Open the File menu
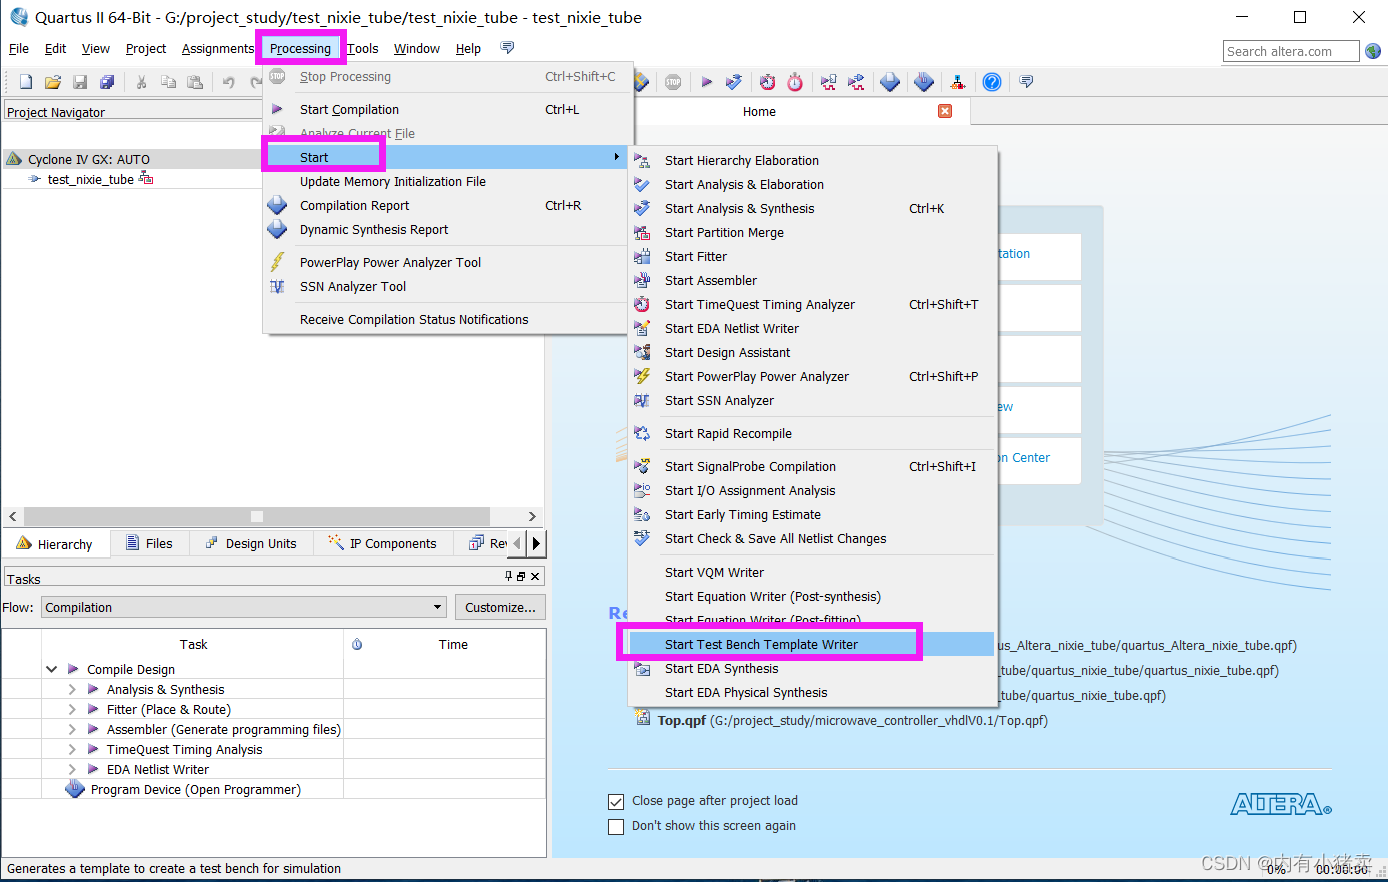This screenshot has width=1388, height=882. tap(19, 48)
